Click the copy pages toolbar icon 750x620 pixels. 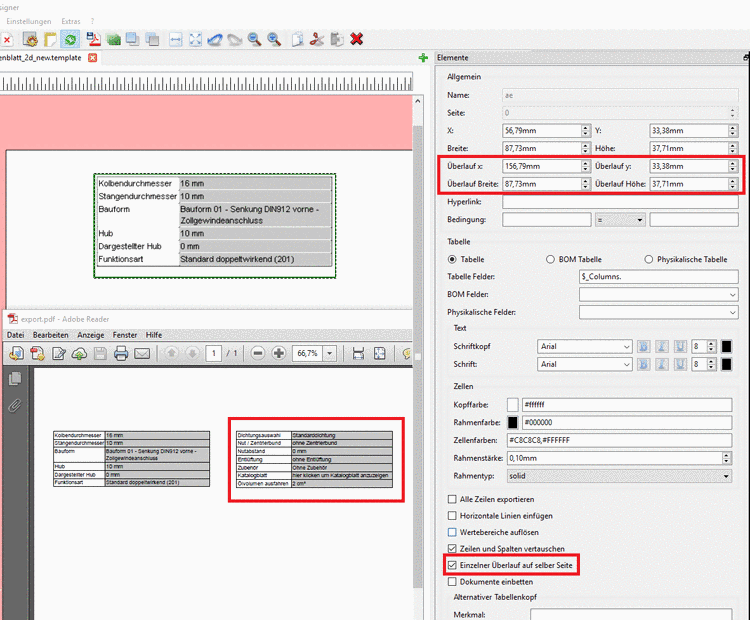pyautogui.click(x=297, y=39)
